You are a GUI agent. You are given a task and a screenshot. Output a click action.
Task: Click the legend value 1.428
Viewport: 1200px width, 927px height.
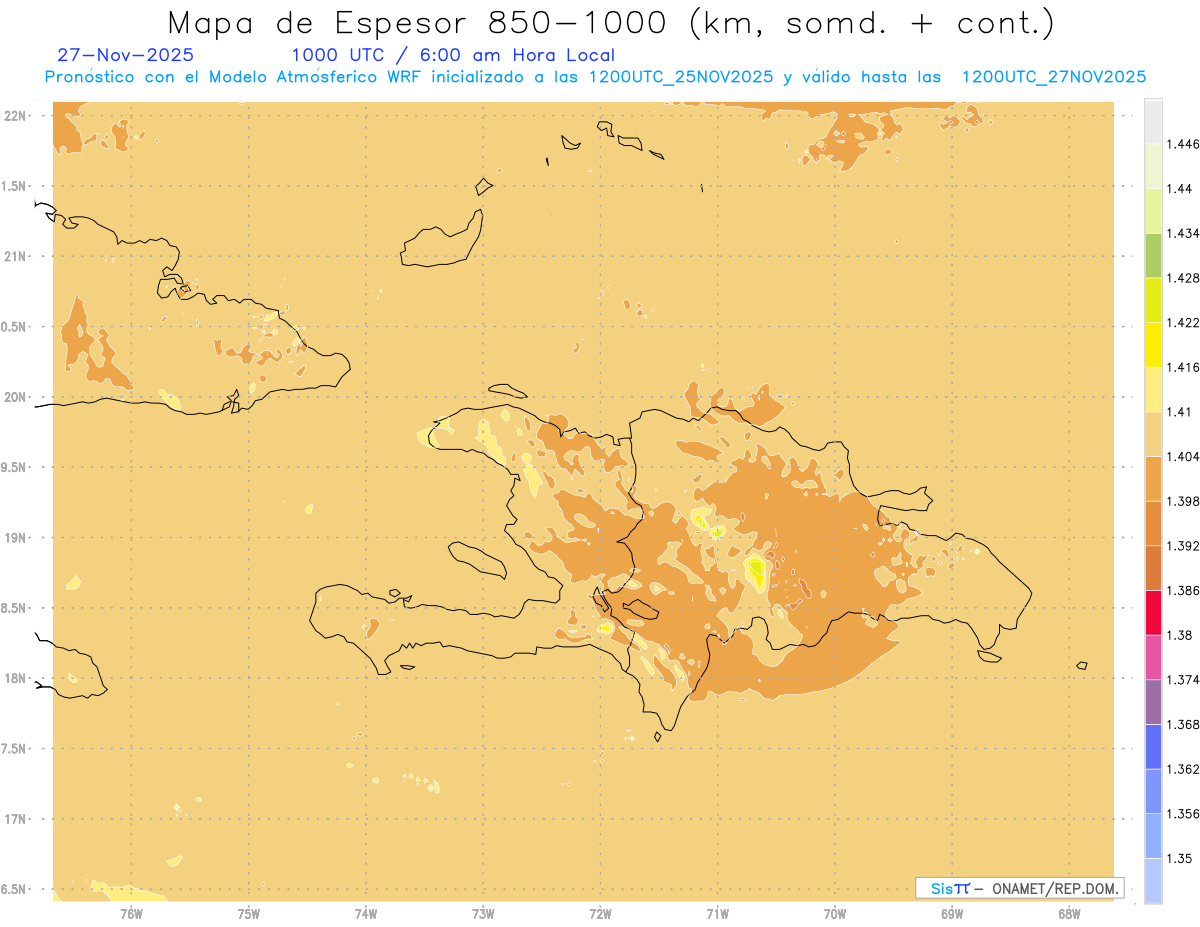[x=1182, y=278]
